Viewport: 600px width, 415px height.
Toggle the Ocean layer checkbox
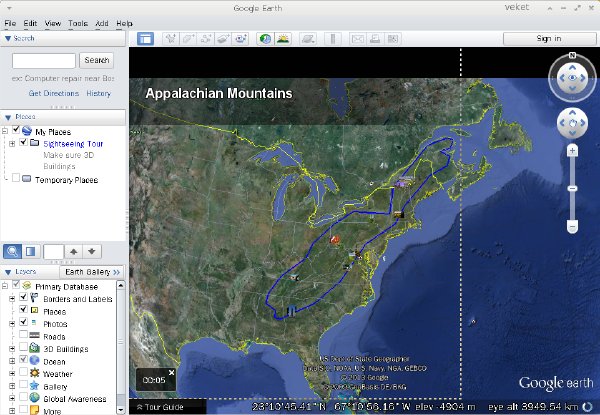[23, 359]
